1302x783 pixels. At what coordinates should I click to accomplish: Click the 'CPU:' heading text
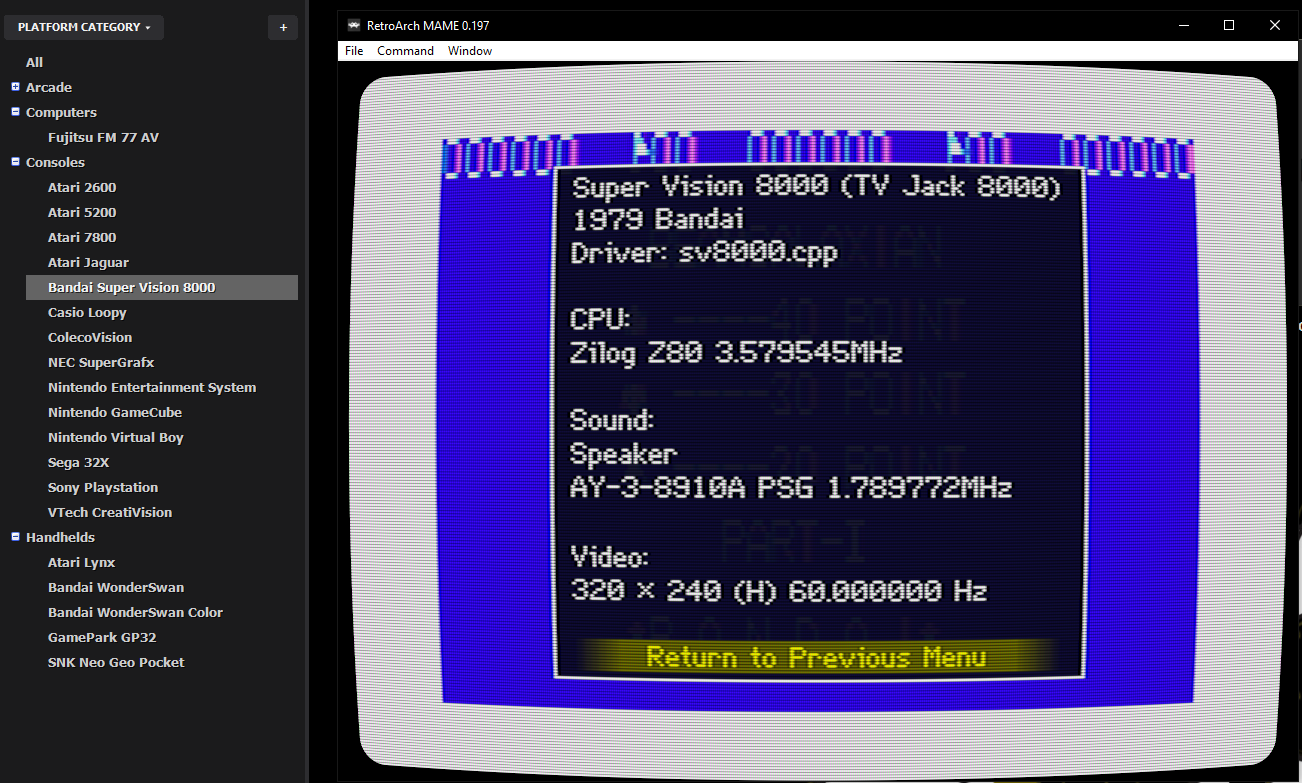(x=601, y=320)
